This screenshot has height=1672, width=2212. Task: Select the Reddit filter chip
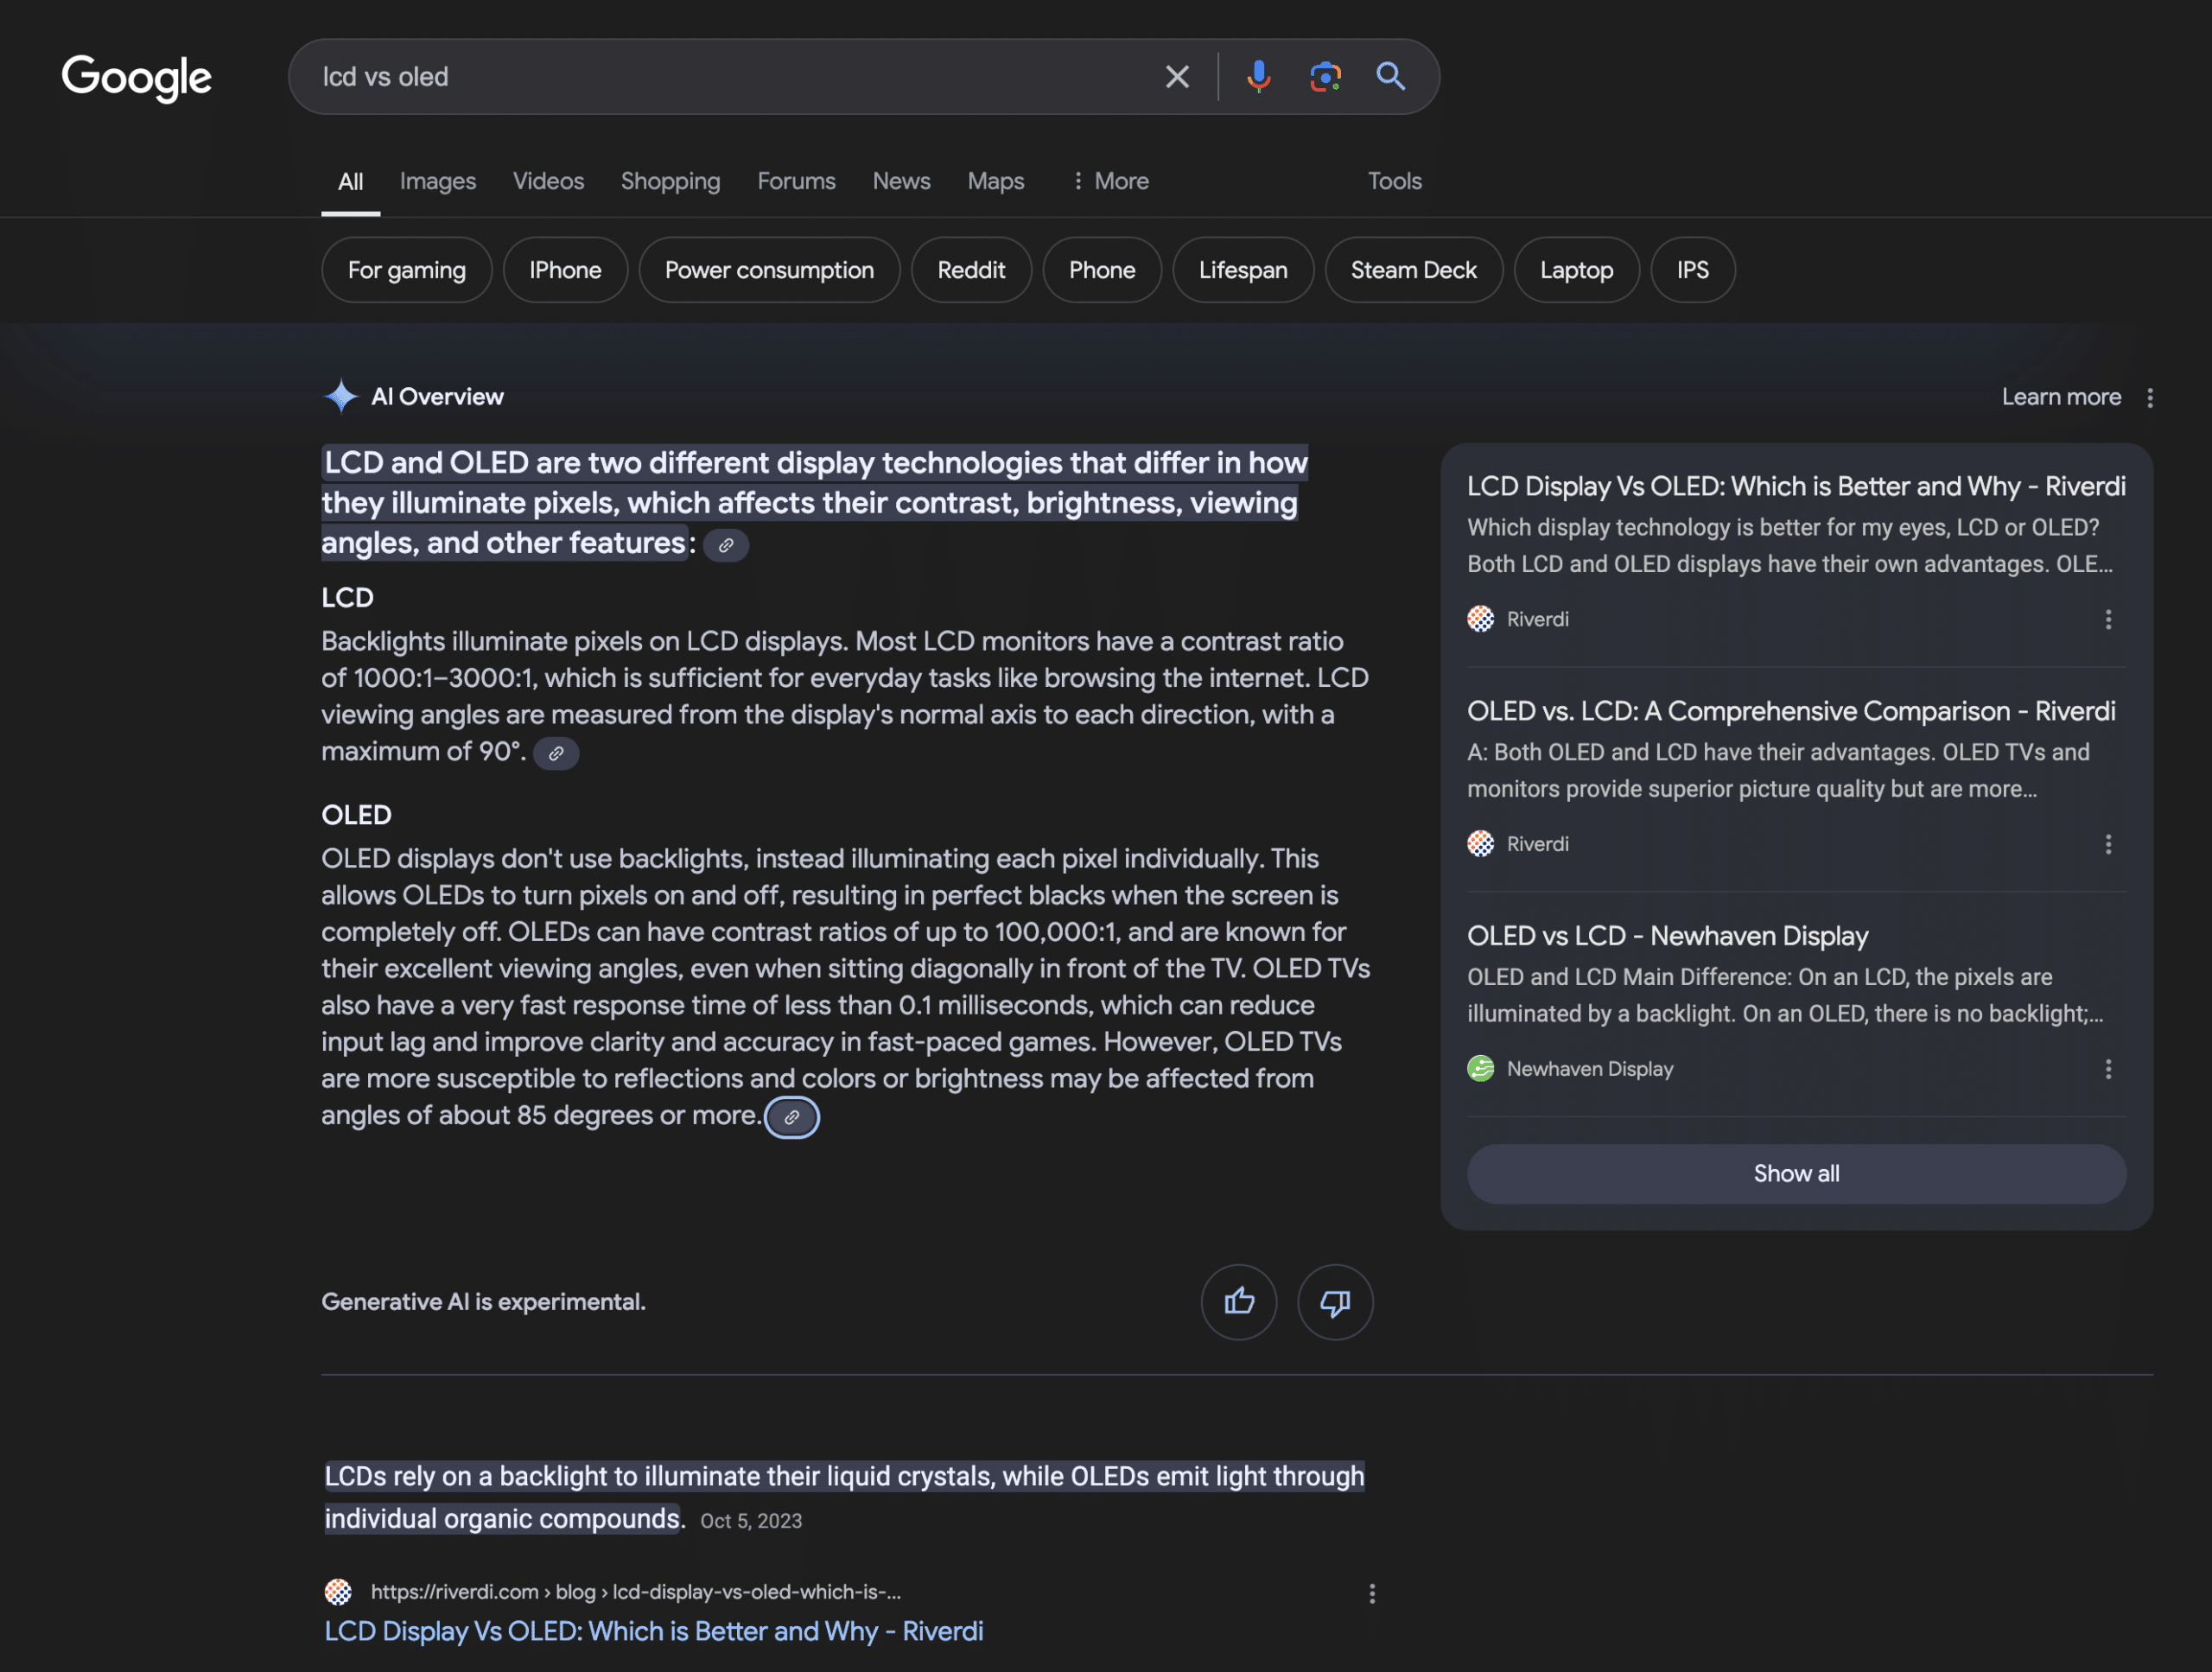(971, 270)
